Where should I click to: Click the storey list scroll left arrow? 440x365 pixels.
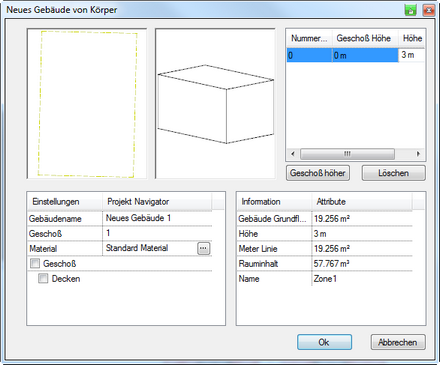[293, 154]
